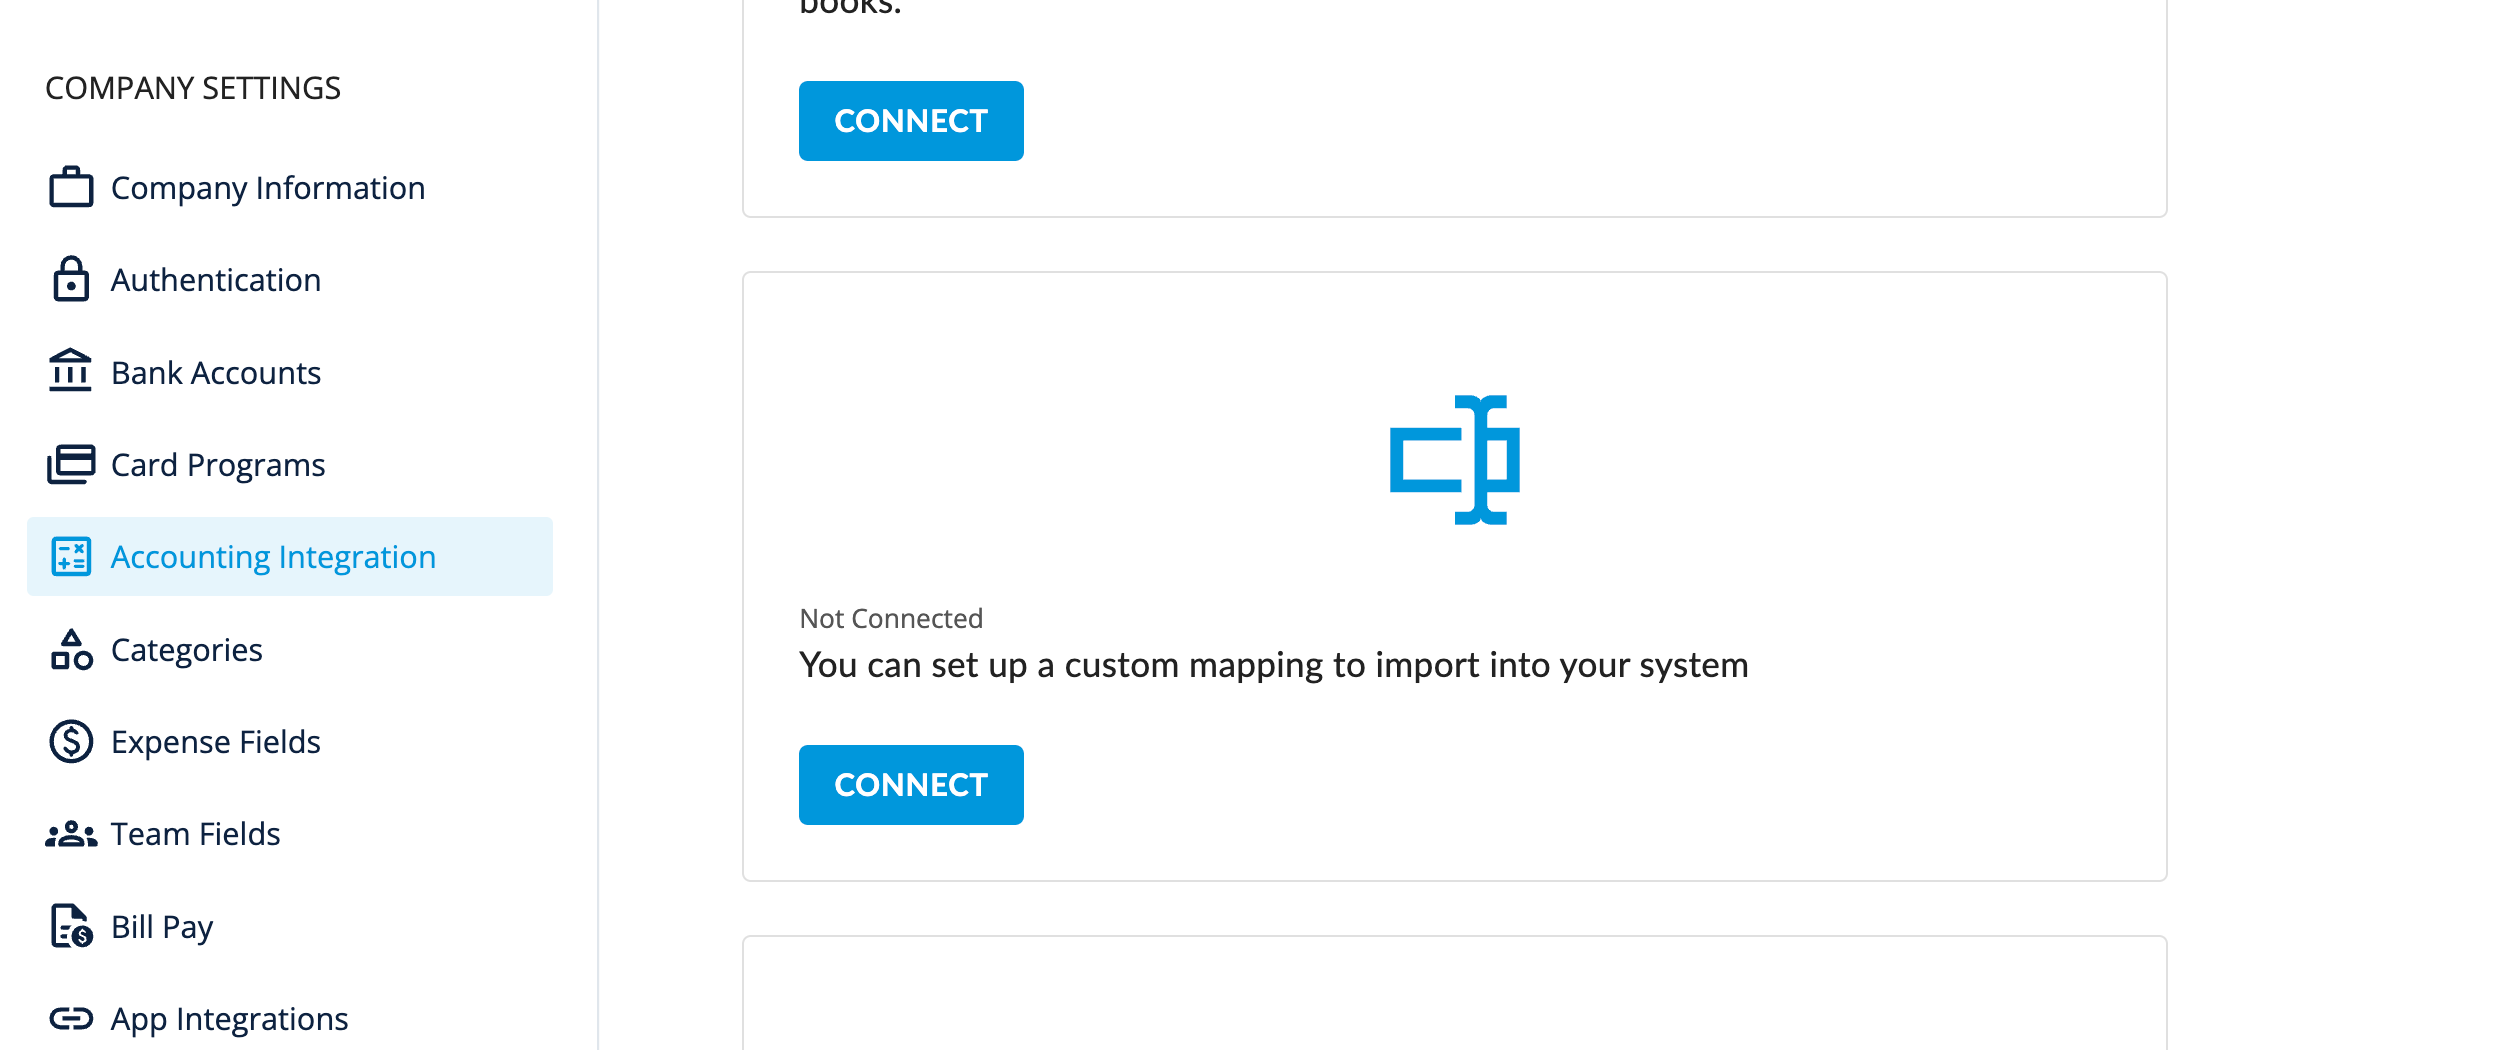Image resolution: width=2496 pixels, height=1050 pixels.
Task: Click the Bank Accounts building icon
Action: [x=71, y=372]
